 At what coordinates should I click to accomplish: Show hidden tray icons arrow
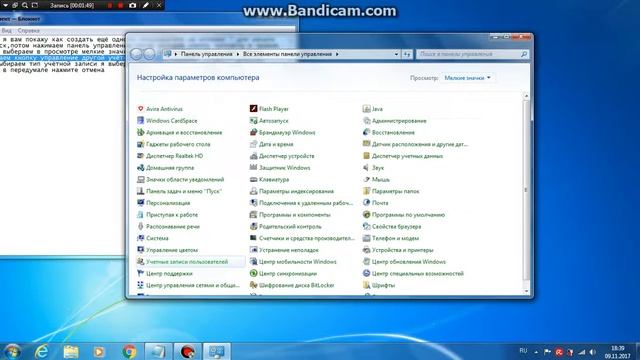point(536,352)
